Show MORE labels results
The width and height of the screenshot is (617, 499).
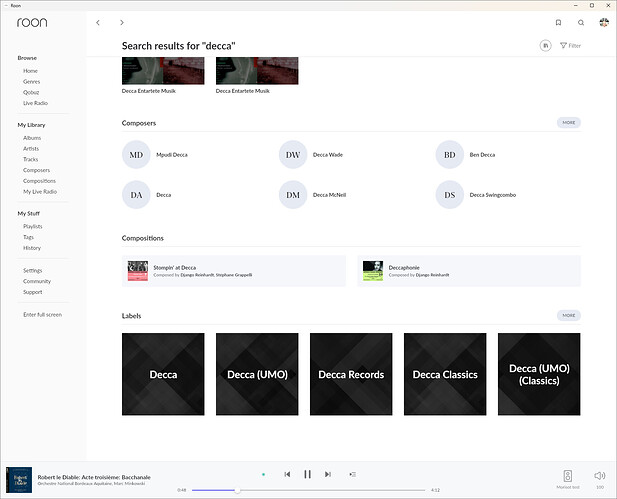[x=569, y=315]
